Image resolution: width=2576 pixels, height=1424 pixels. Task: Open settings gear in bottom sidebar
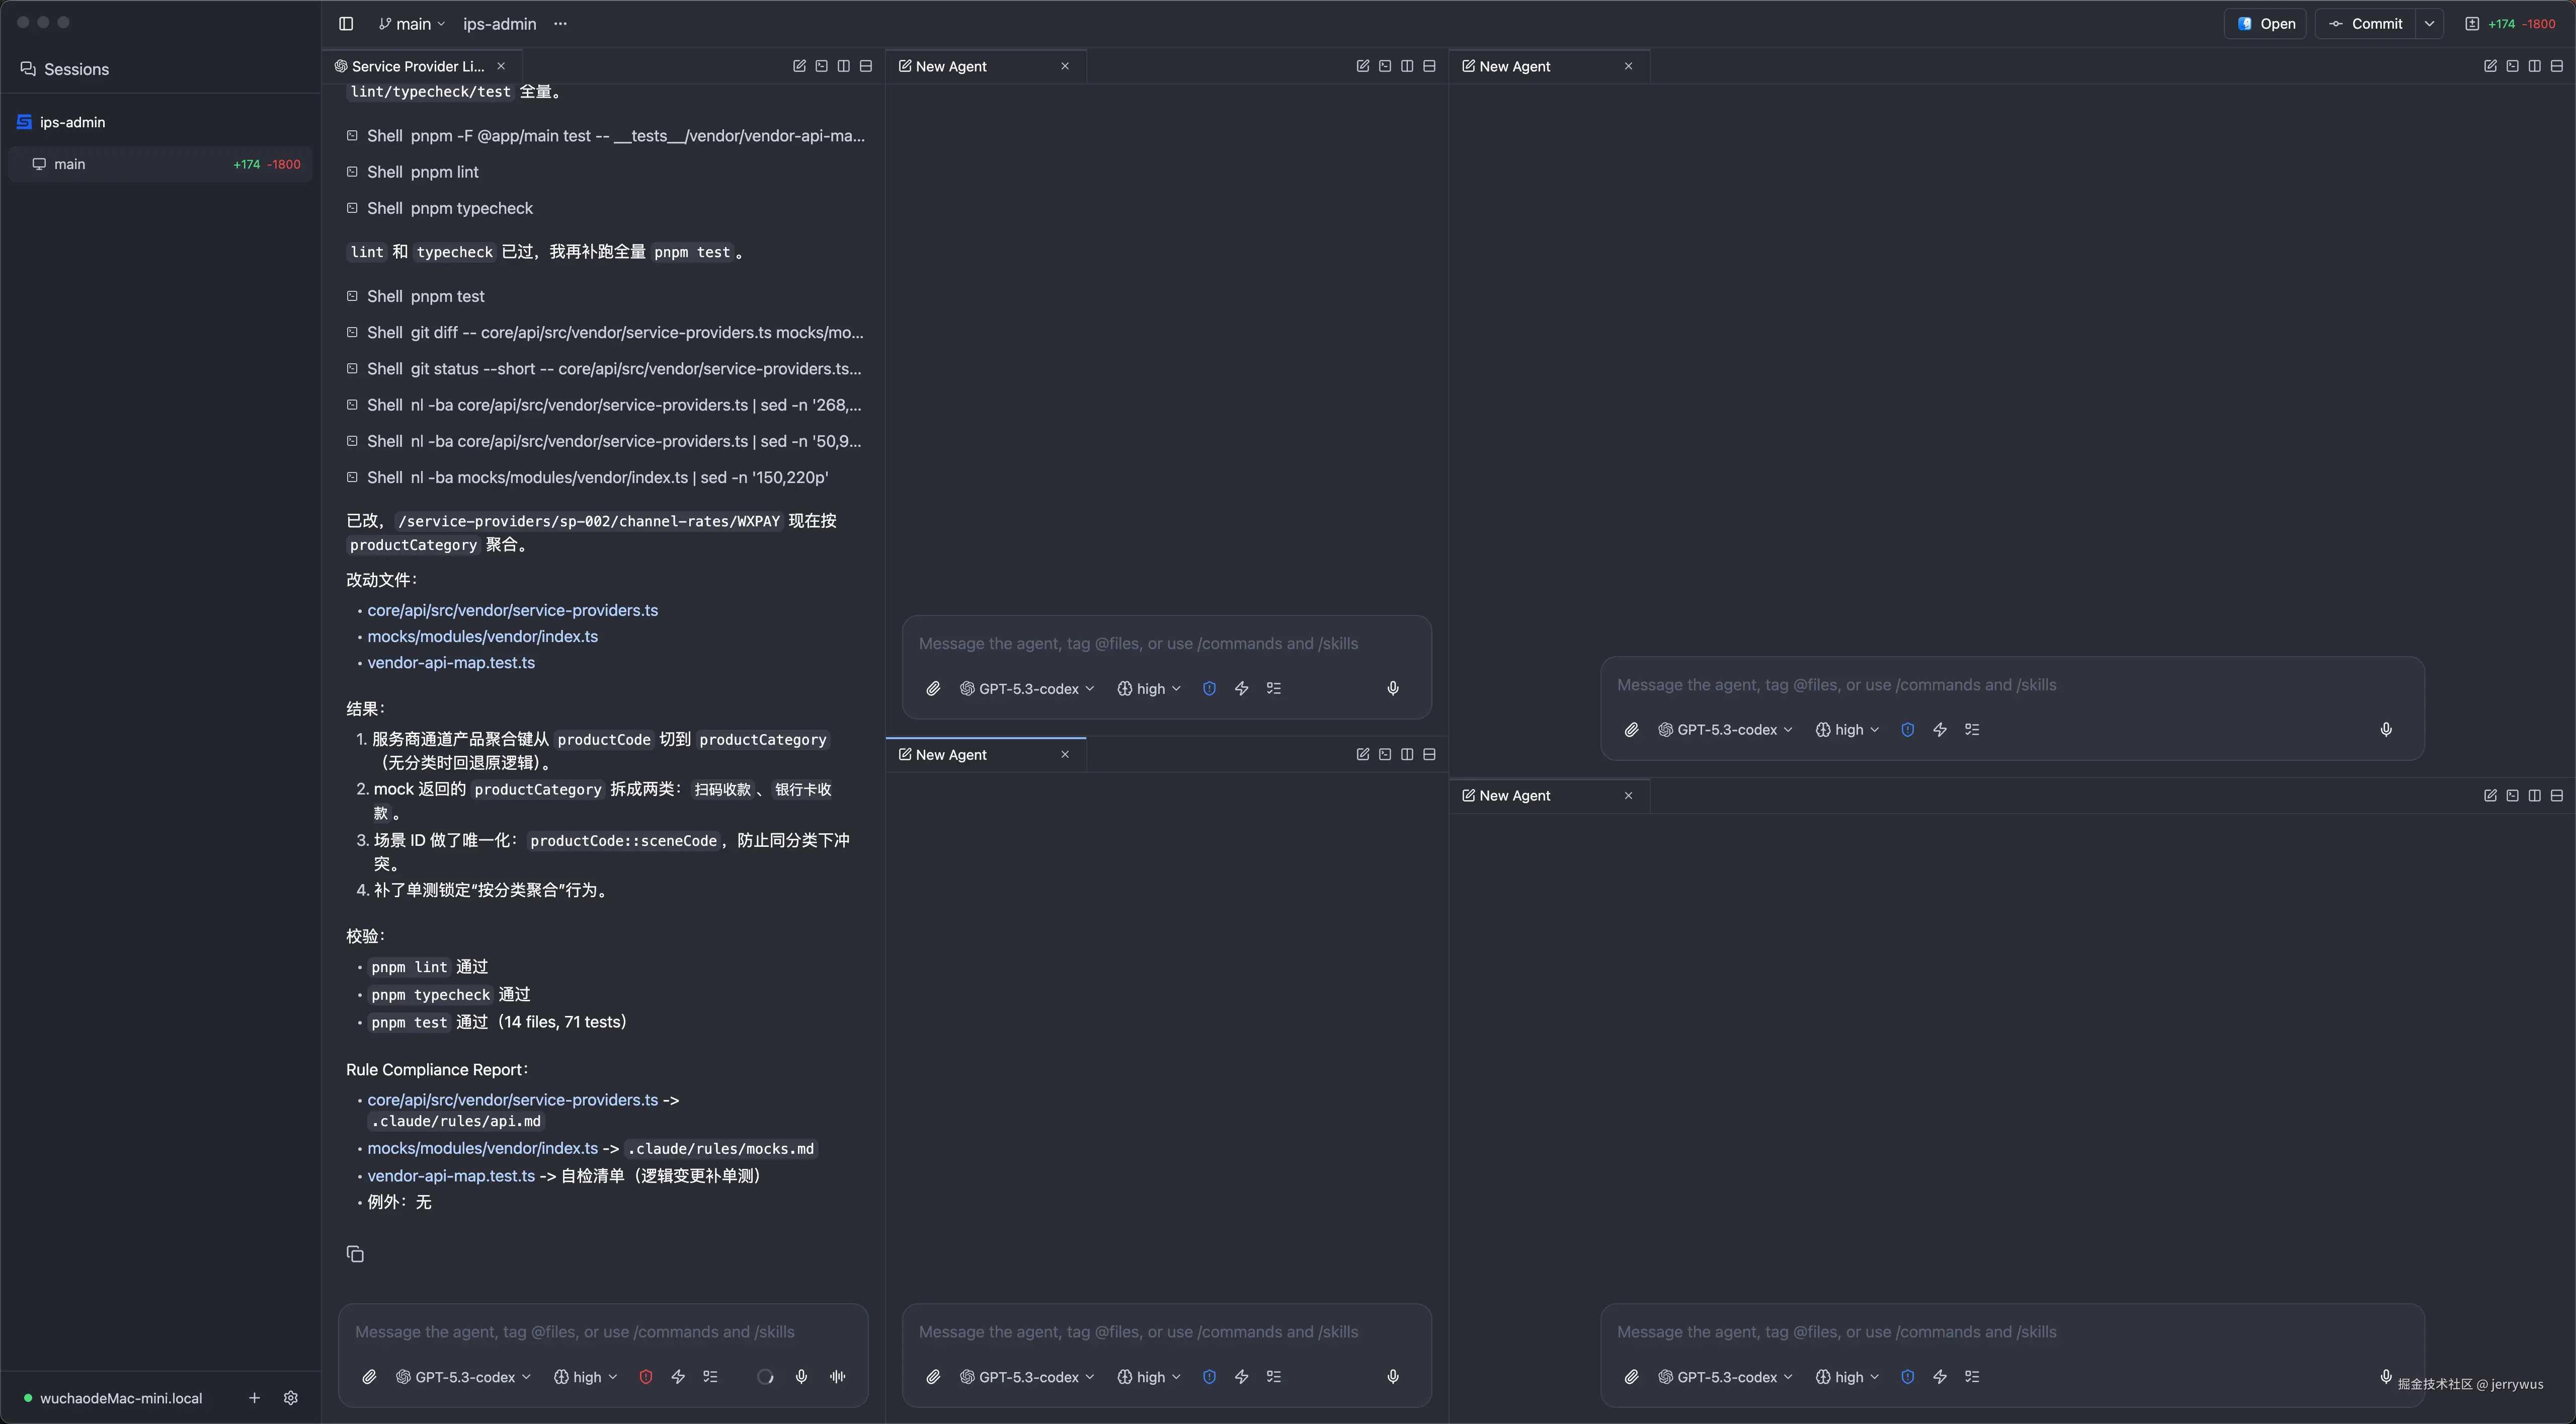(x=291, y=1398)
